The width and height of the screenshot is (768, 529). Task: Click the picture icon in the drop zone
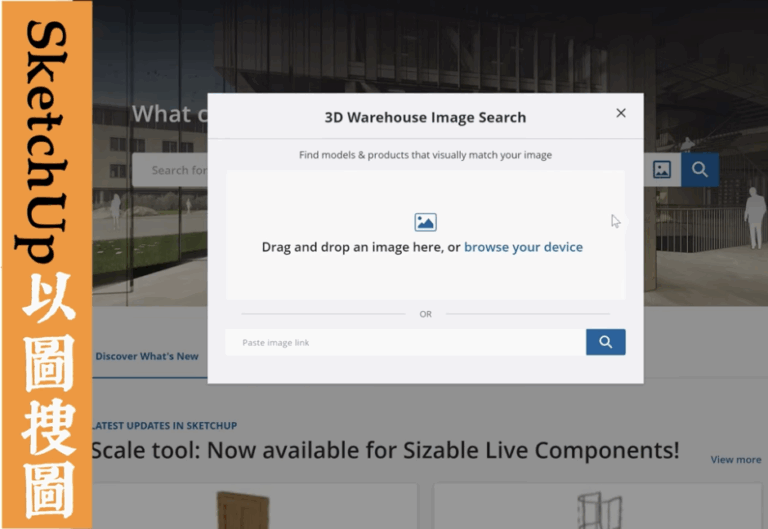click(425, 222)
